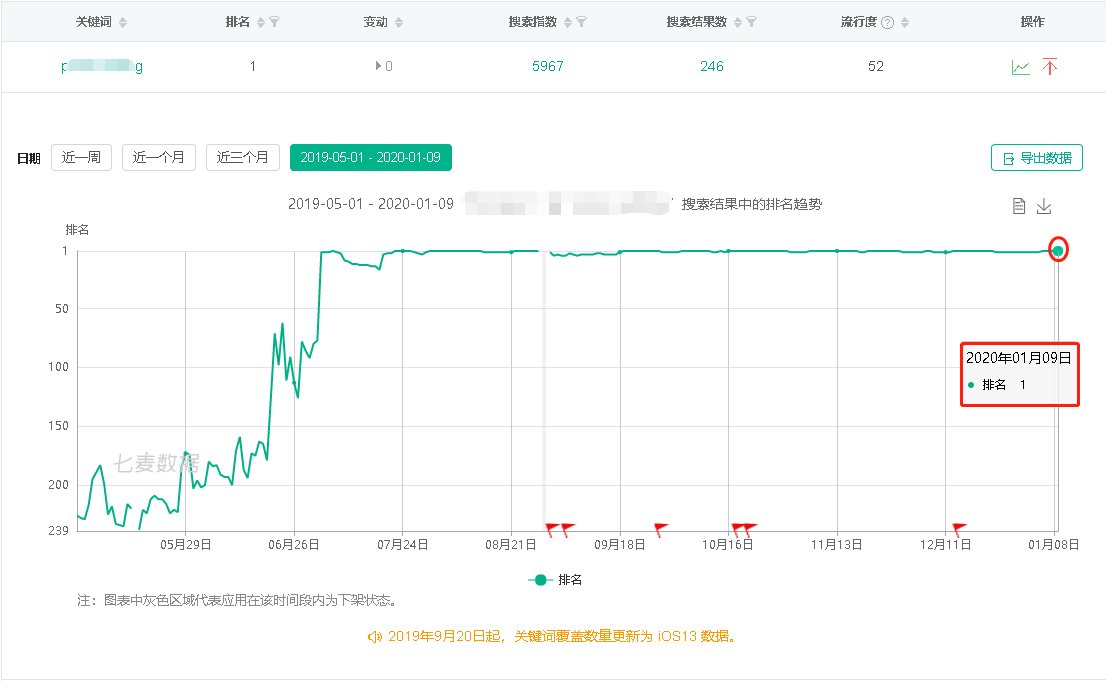Download the chart via the download arrow icon
1106x681 pixels.
1043,207
